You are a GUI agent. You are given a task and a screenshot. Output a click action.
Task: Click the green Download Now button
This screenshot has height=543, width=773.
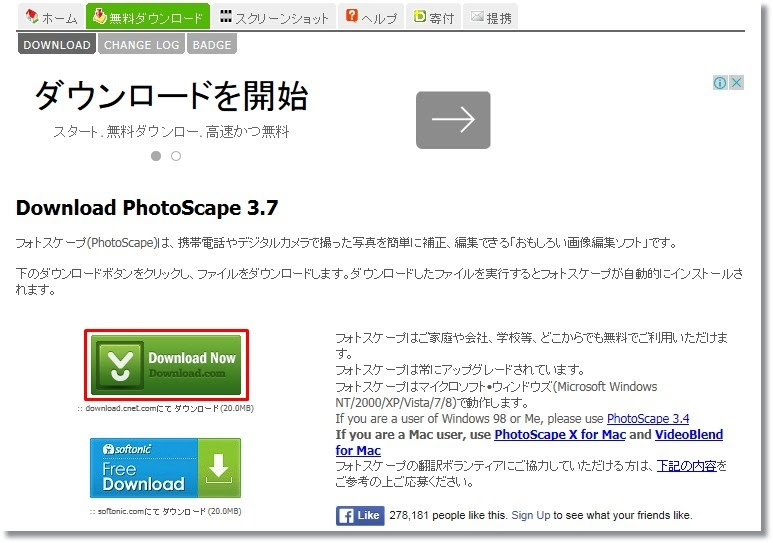[x=166, y=365]
